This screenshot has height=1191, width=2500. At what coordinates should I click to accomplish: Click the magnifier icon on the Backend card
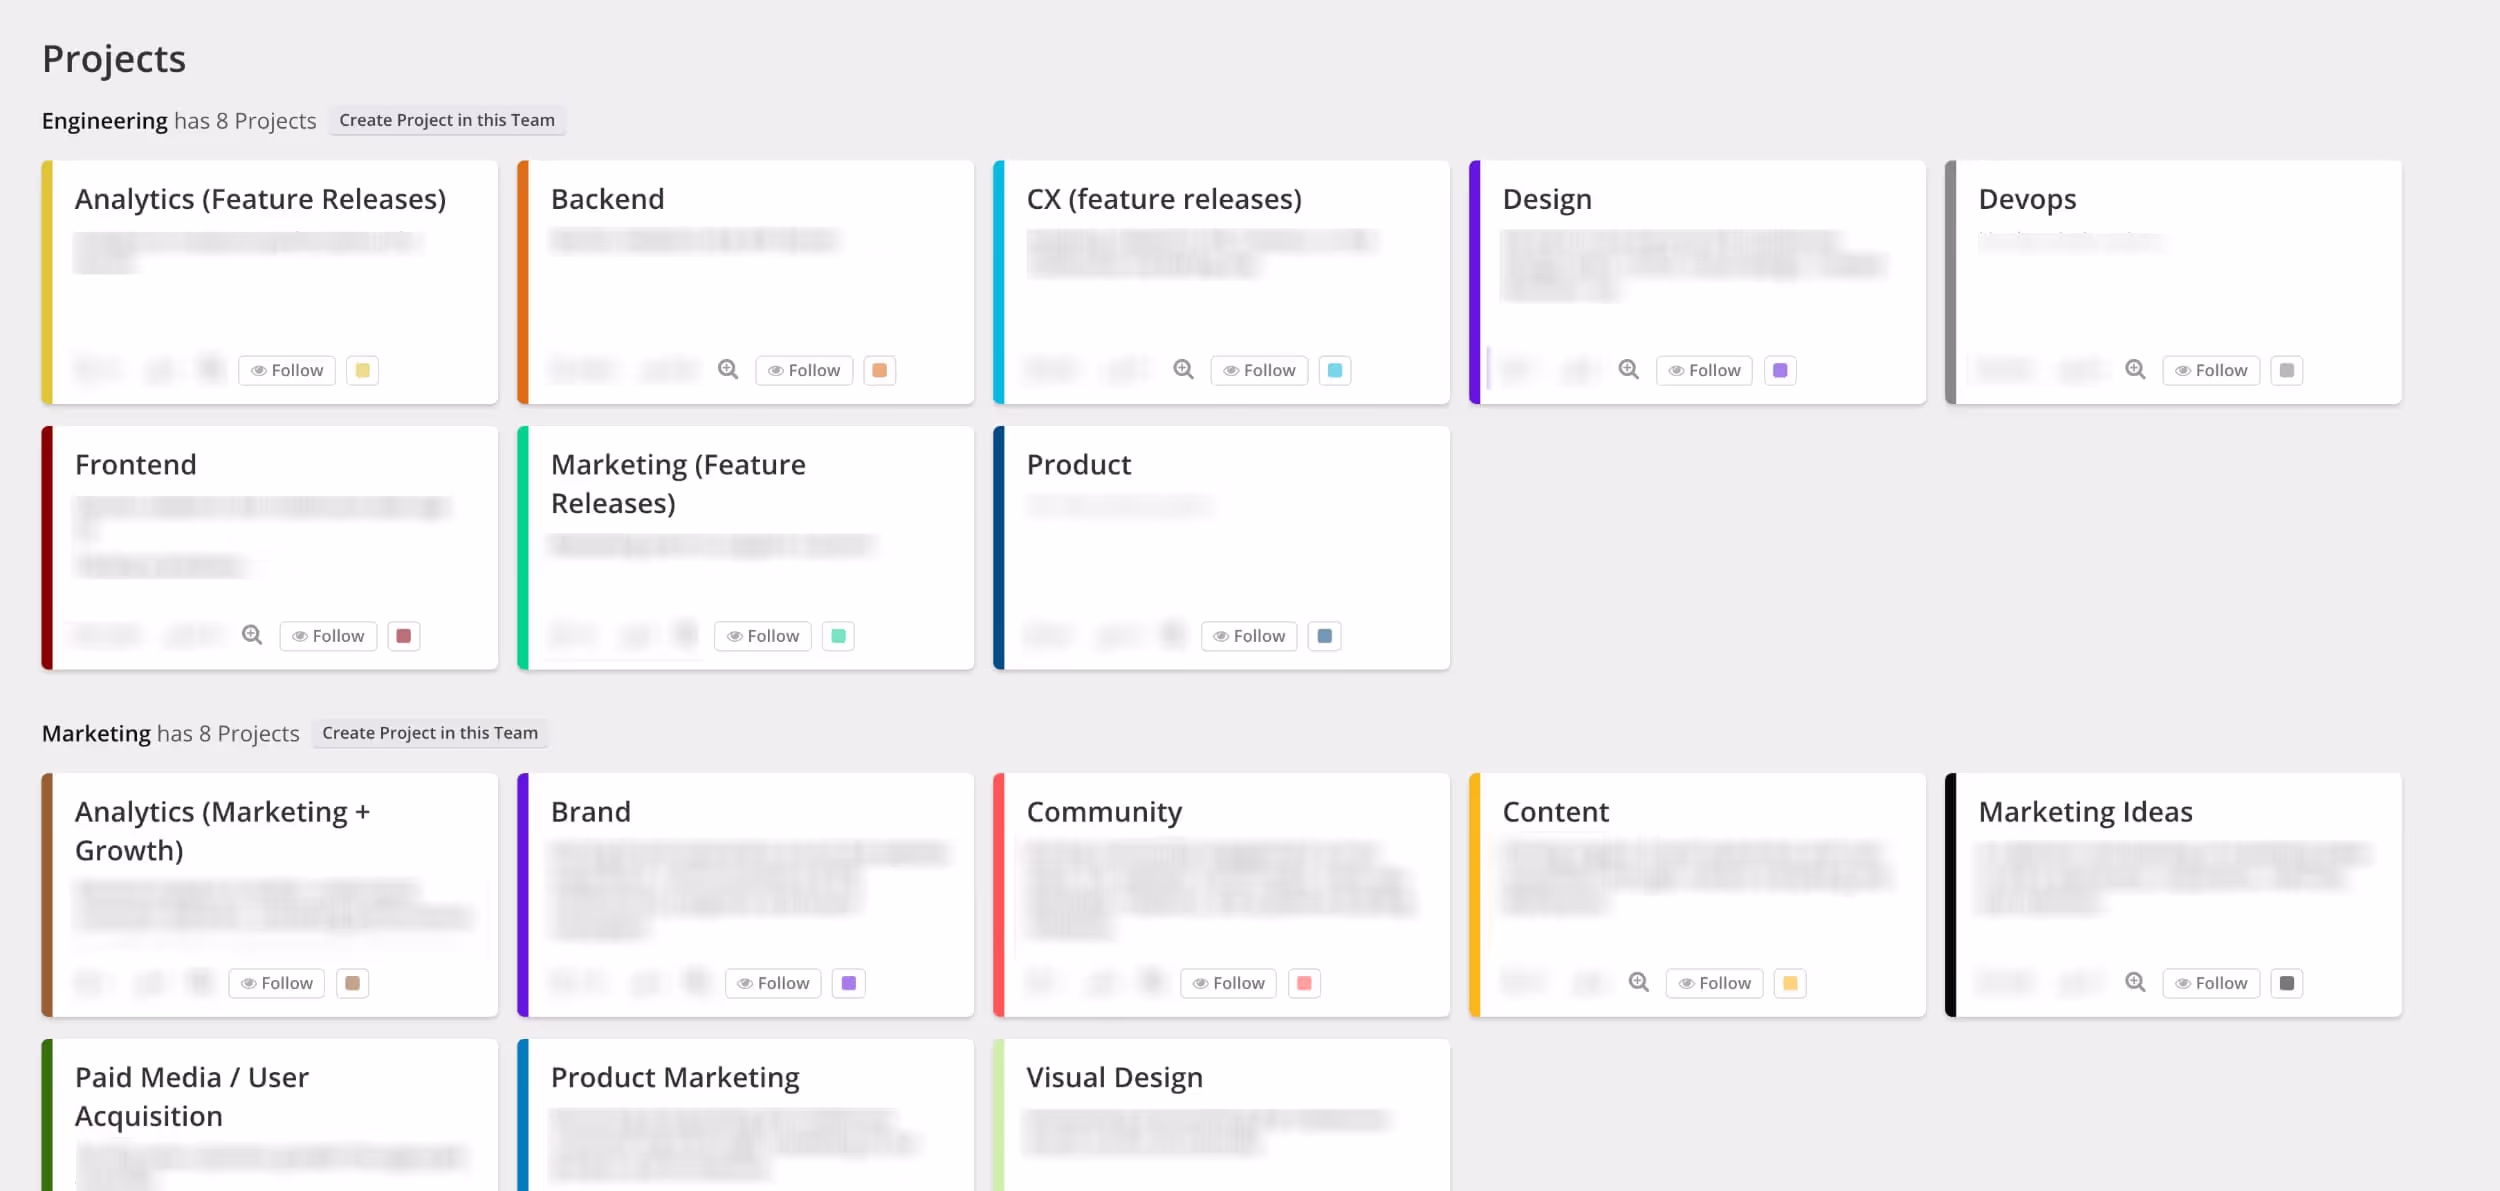tap(728, 370)
